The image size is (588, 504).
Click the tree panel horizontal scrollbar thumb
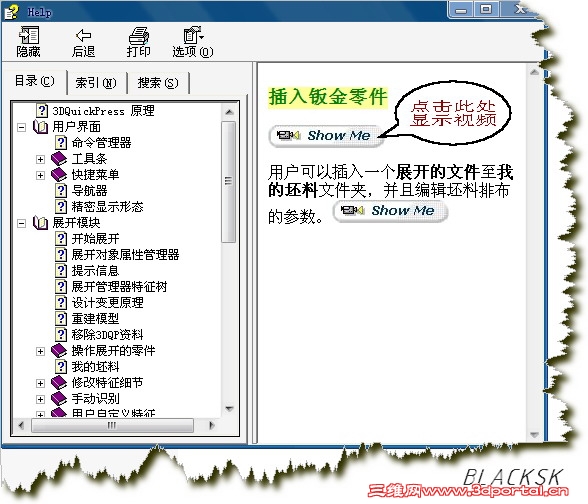point(112,425)
